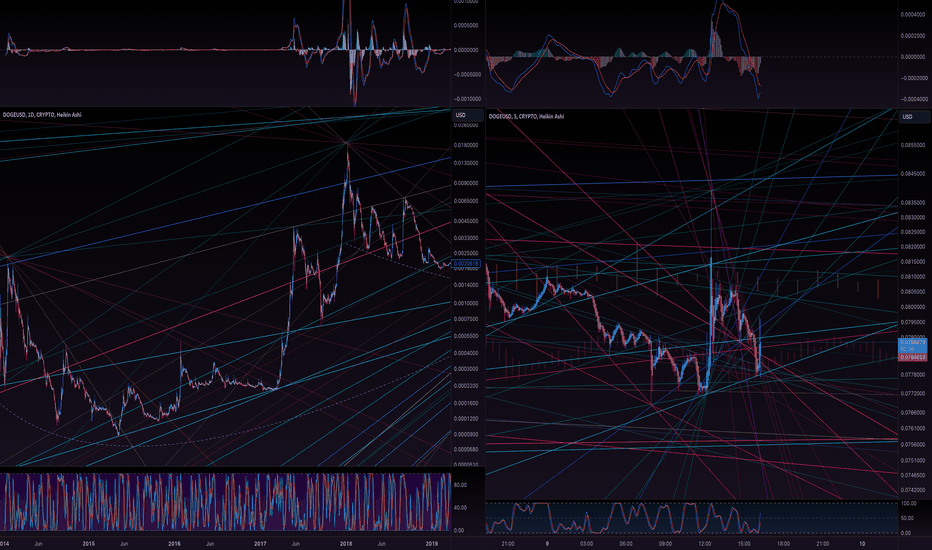Click the DOGEUSD, 5, CRYPTO, Heikin Ashi legend

click(x=526, y=117)
